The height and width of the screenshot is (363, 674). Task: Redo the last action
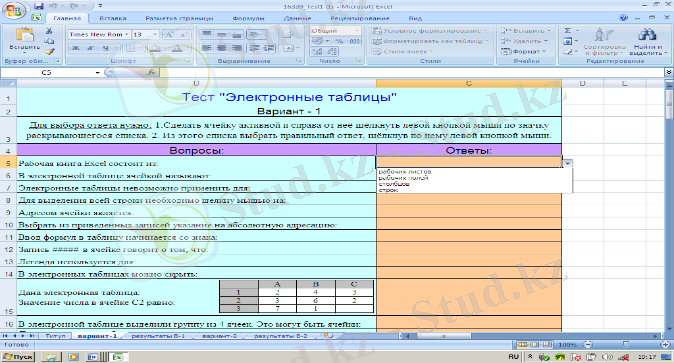point(73,6)
